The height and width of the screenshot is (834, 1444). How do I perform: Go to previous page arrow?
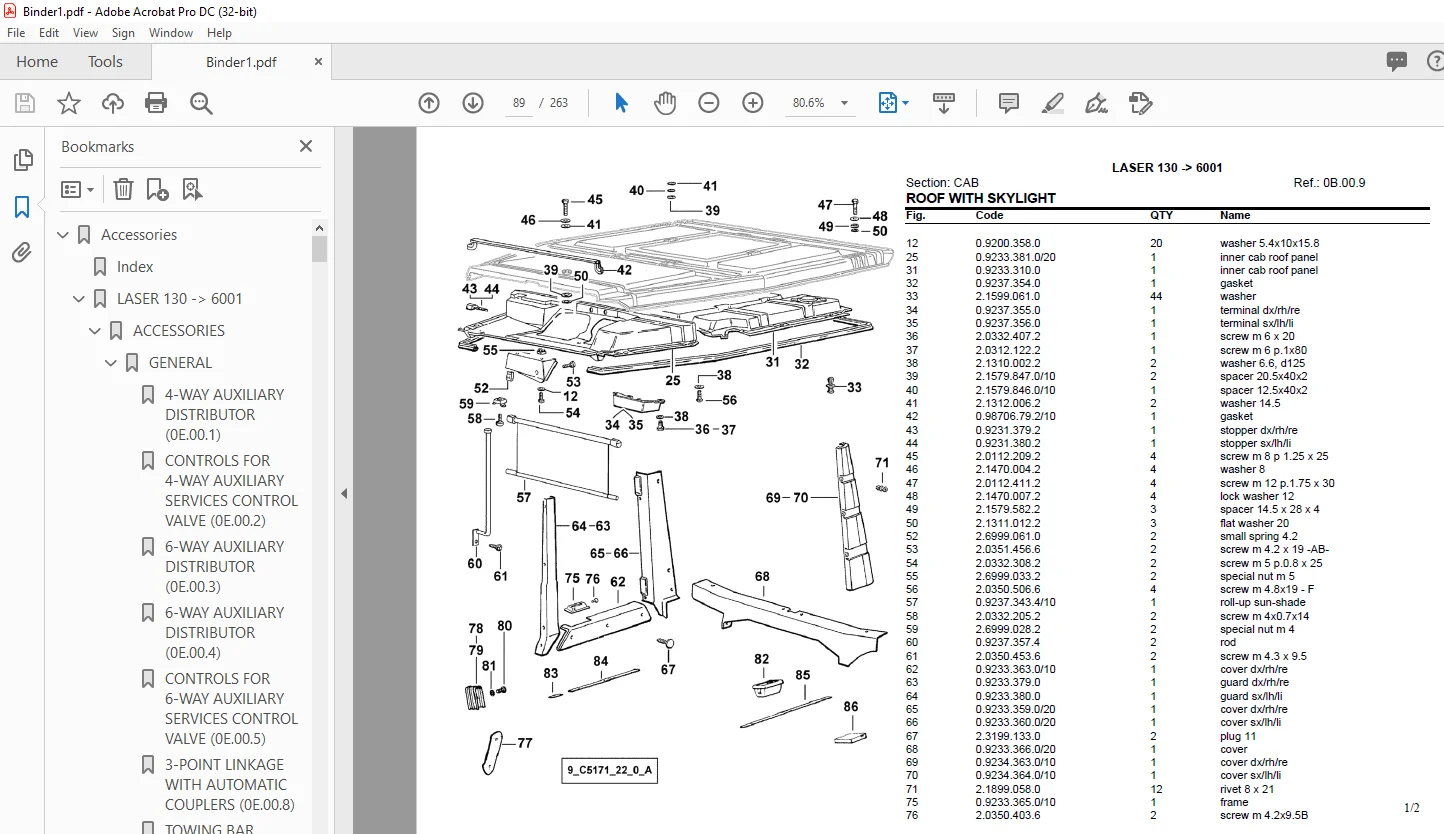coord(429,103)
